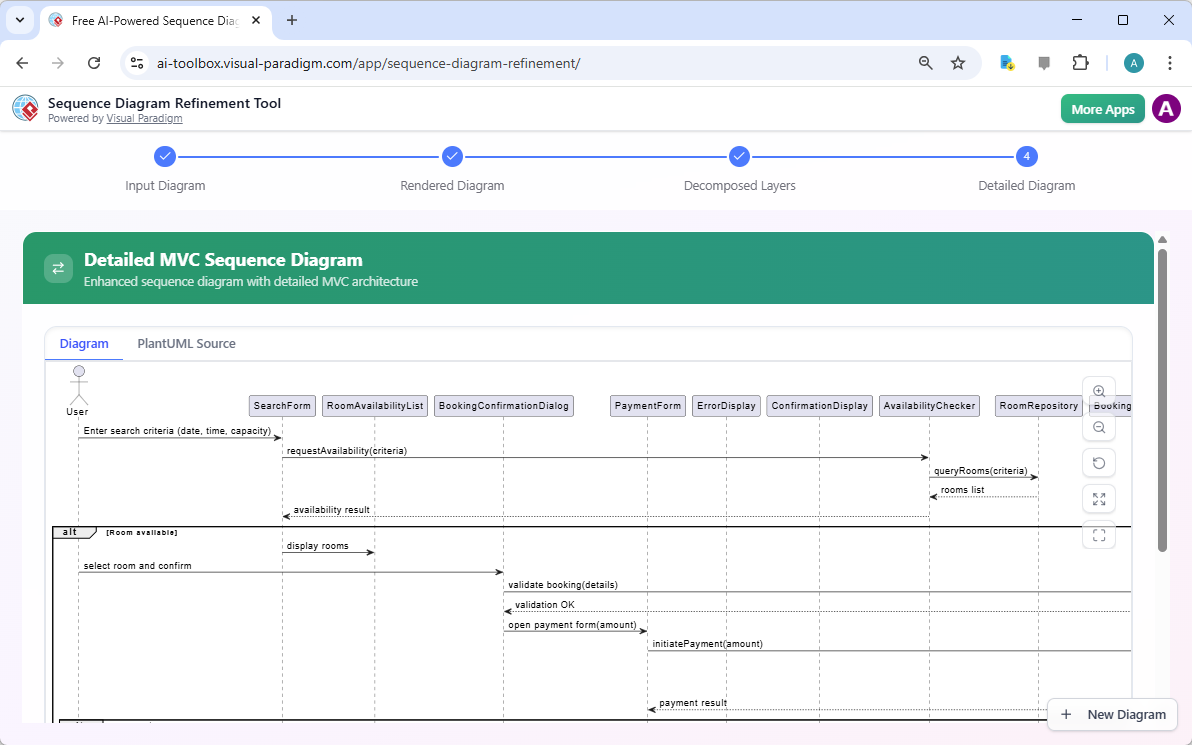The height and width of the screenshot is (745, 1192).
Task: Switch to the PlantUML Source tab
Action: tap(186, 343)
